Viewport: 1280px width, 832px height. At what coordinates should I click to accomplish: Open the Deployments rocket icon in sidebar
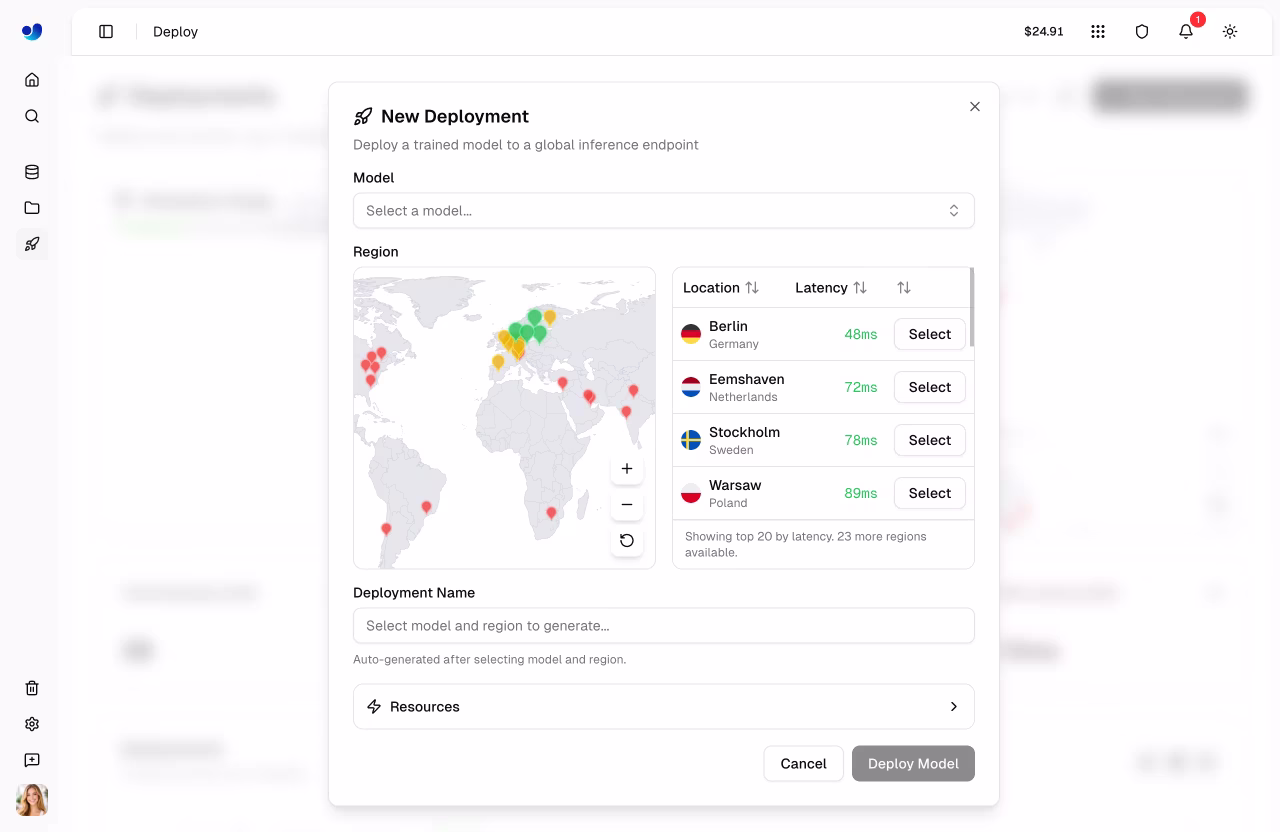pyautogui.click(x=31, y=244)
